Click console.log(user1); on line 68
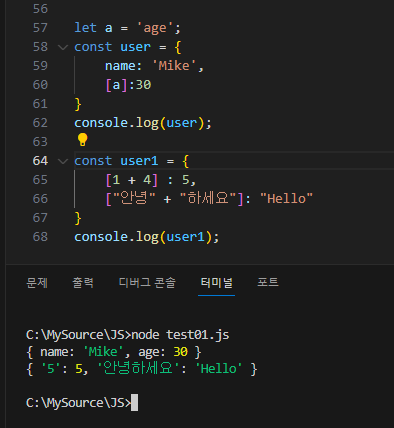Screen dimensions: 394x428 coord(147,237)
